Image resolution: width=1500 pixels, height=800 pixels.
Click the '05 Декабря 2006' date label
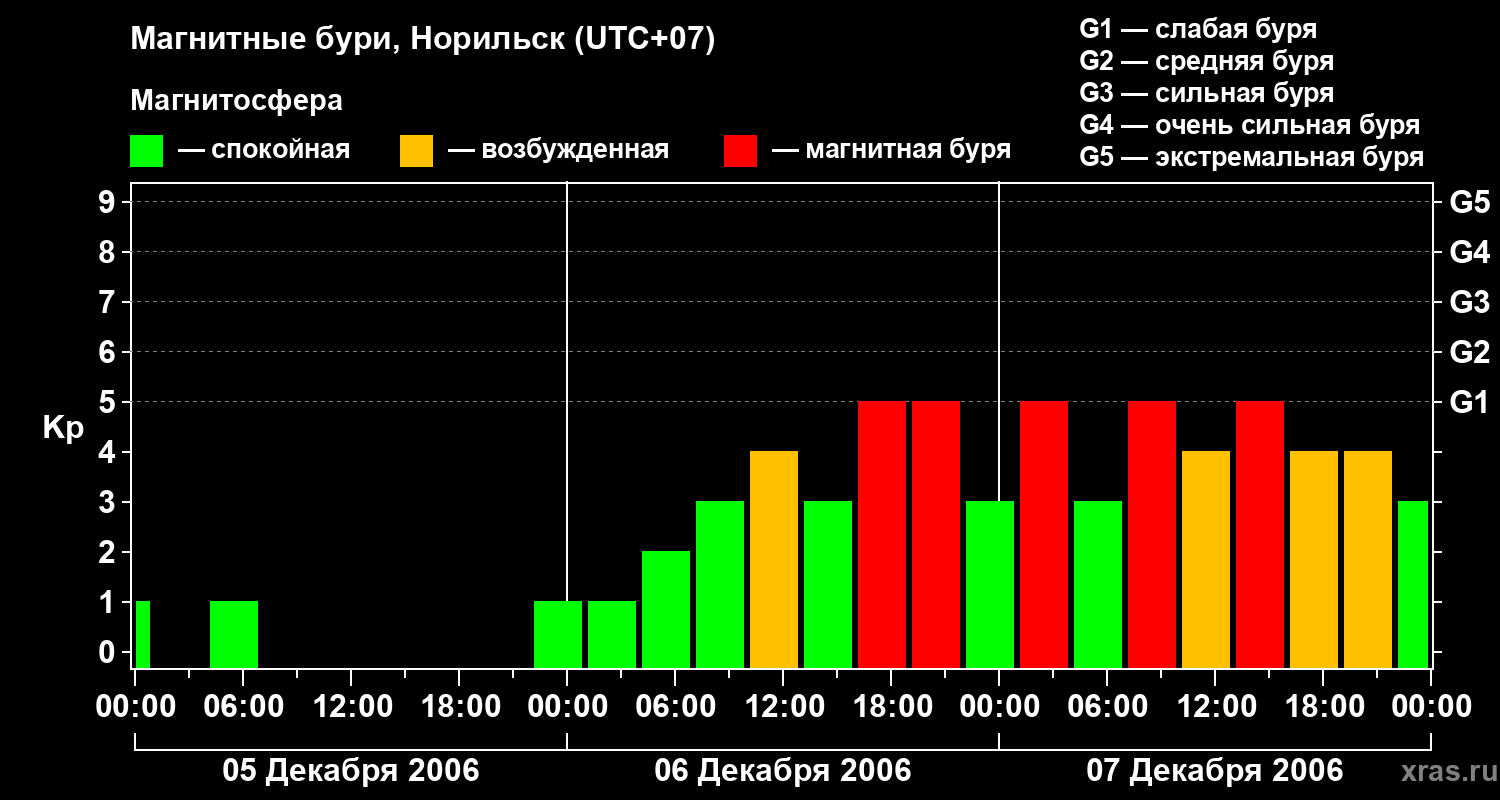tap(350, 771)
